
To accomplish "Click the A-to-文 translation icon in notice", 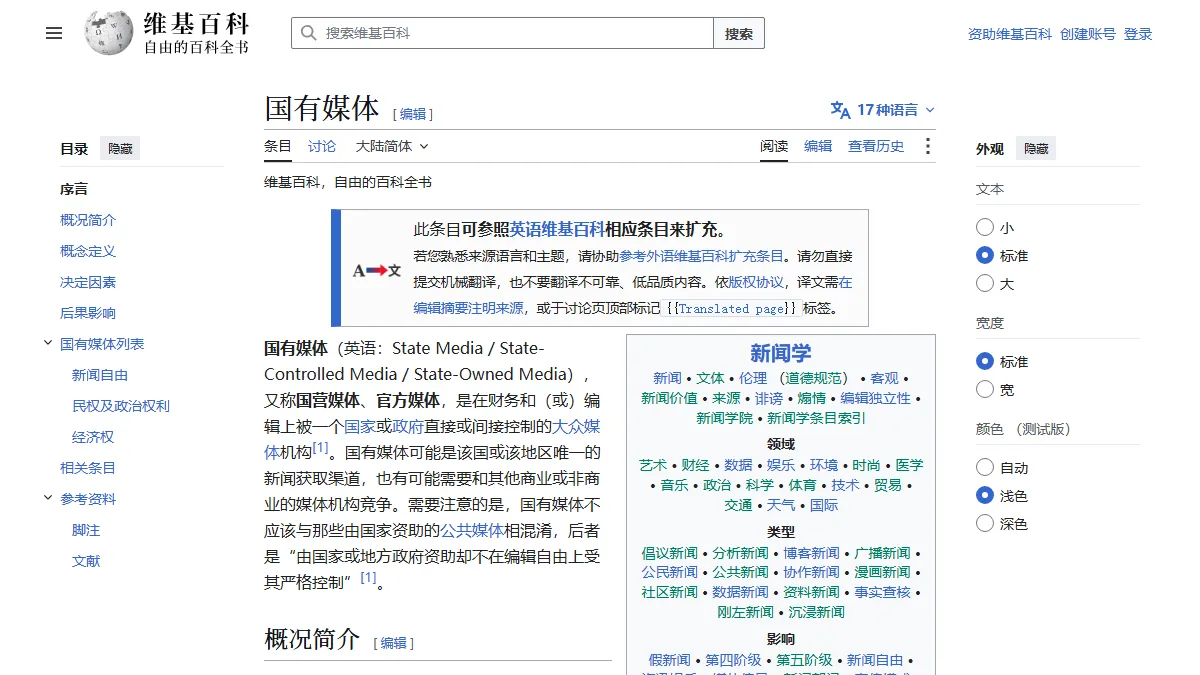I will 376,270.
